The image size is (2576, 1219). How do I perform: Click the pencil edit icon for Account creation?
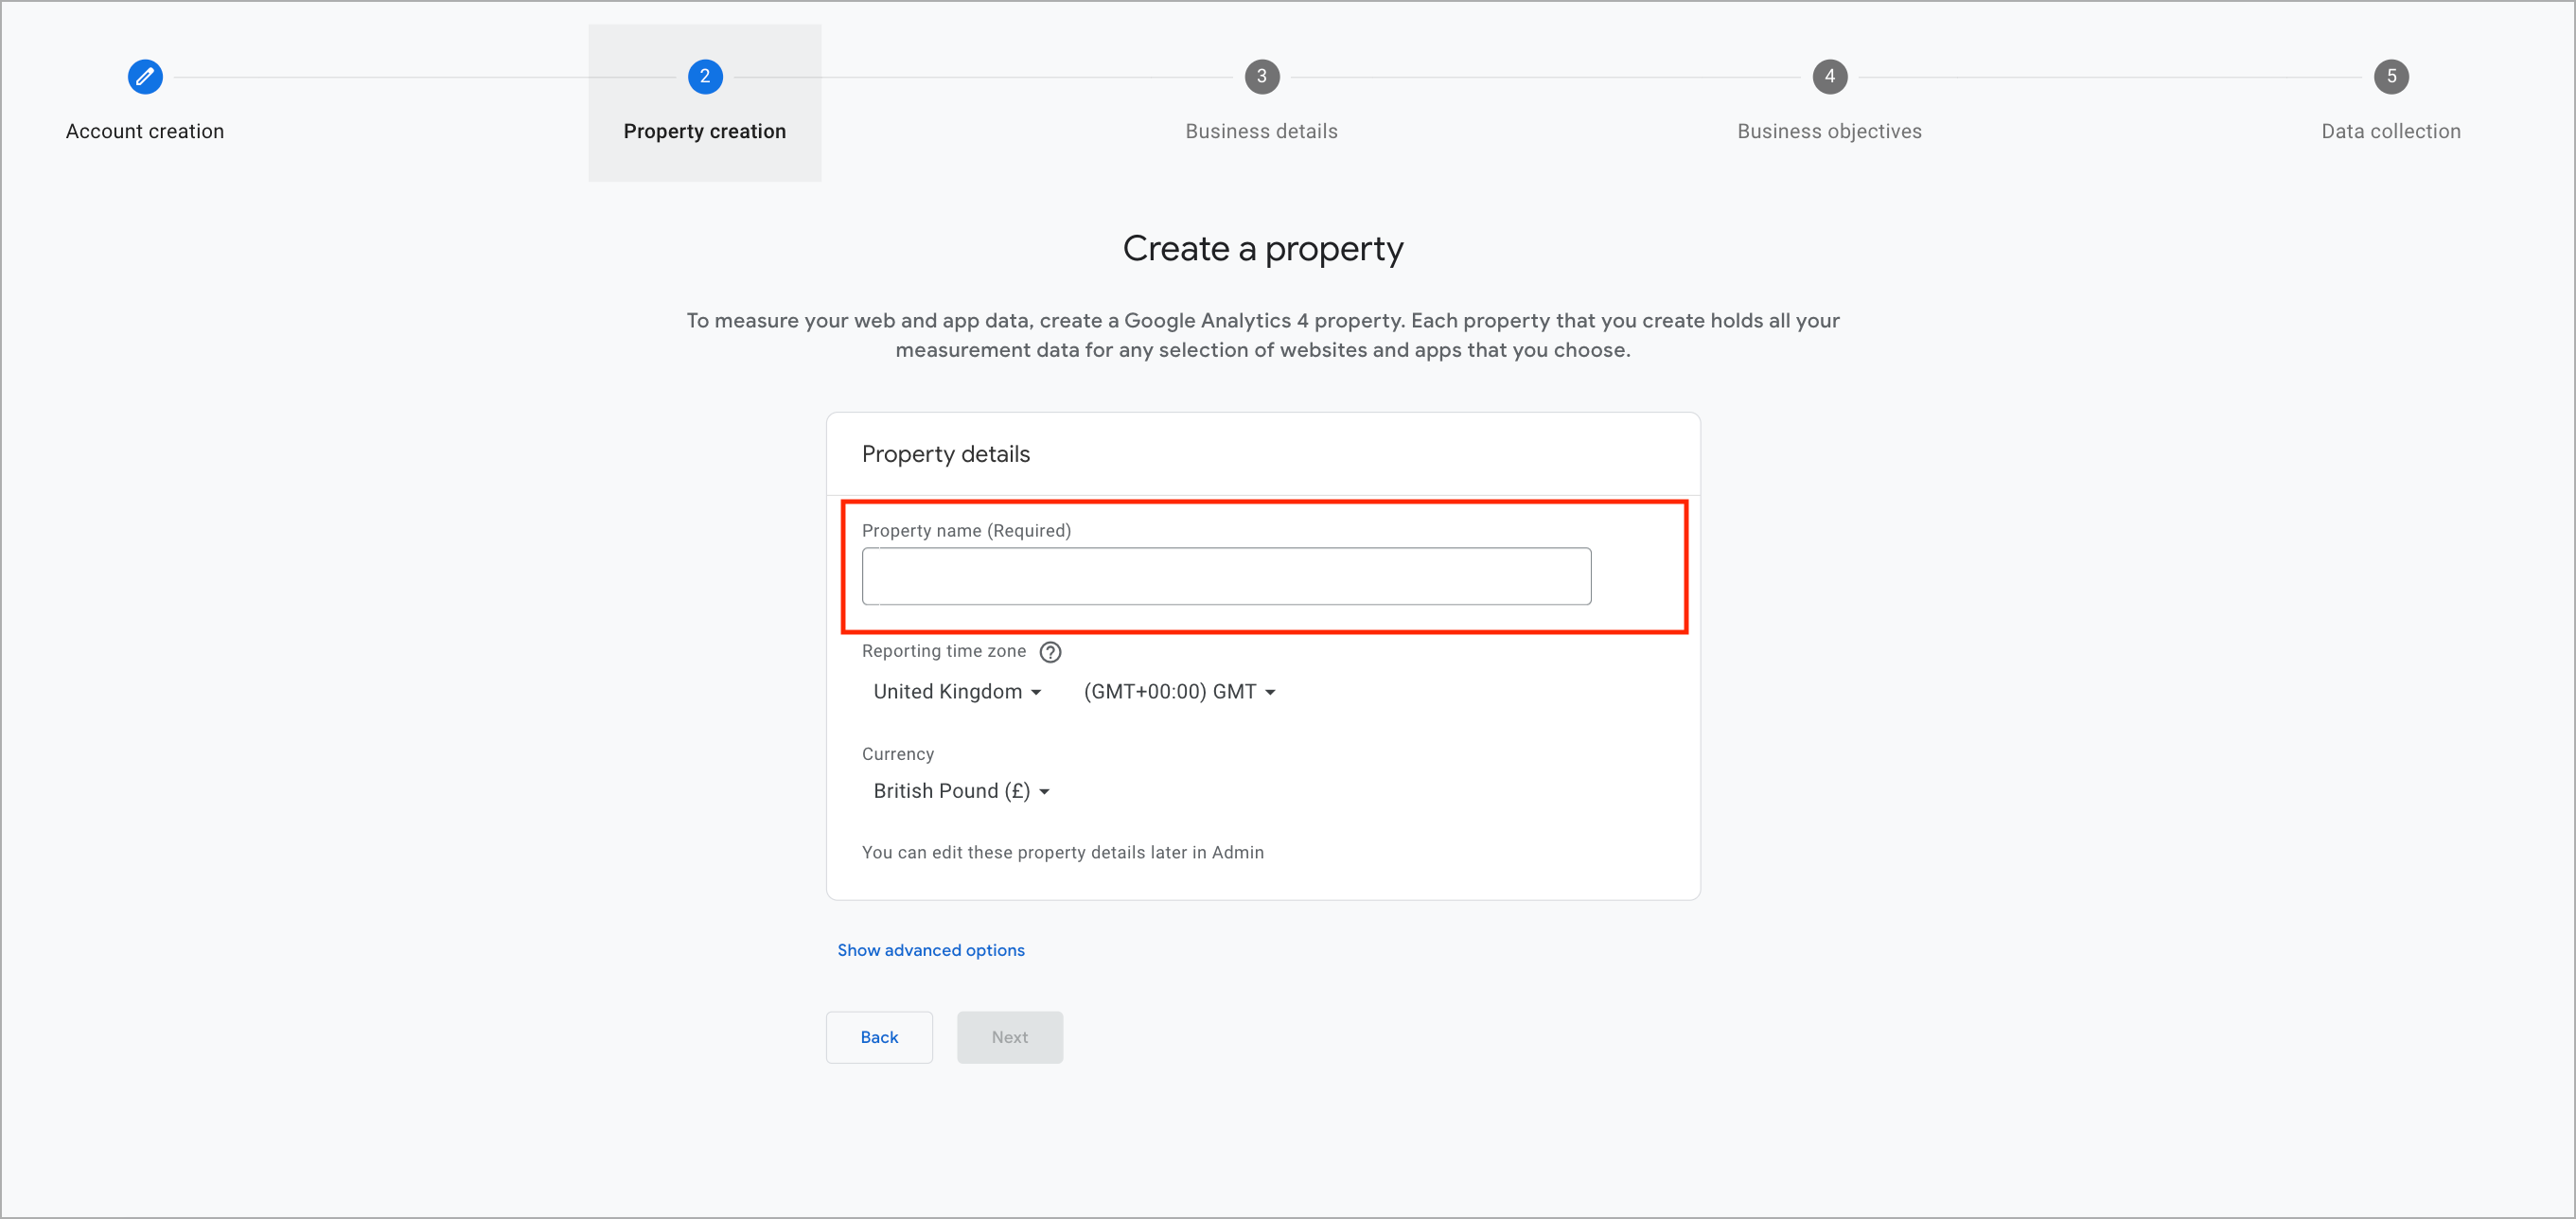pos(145,76)
